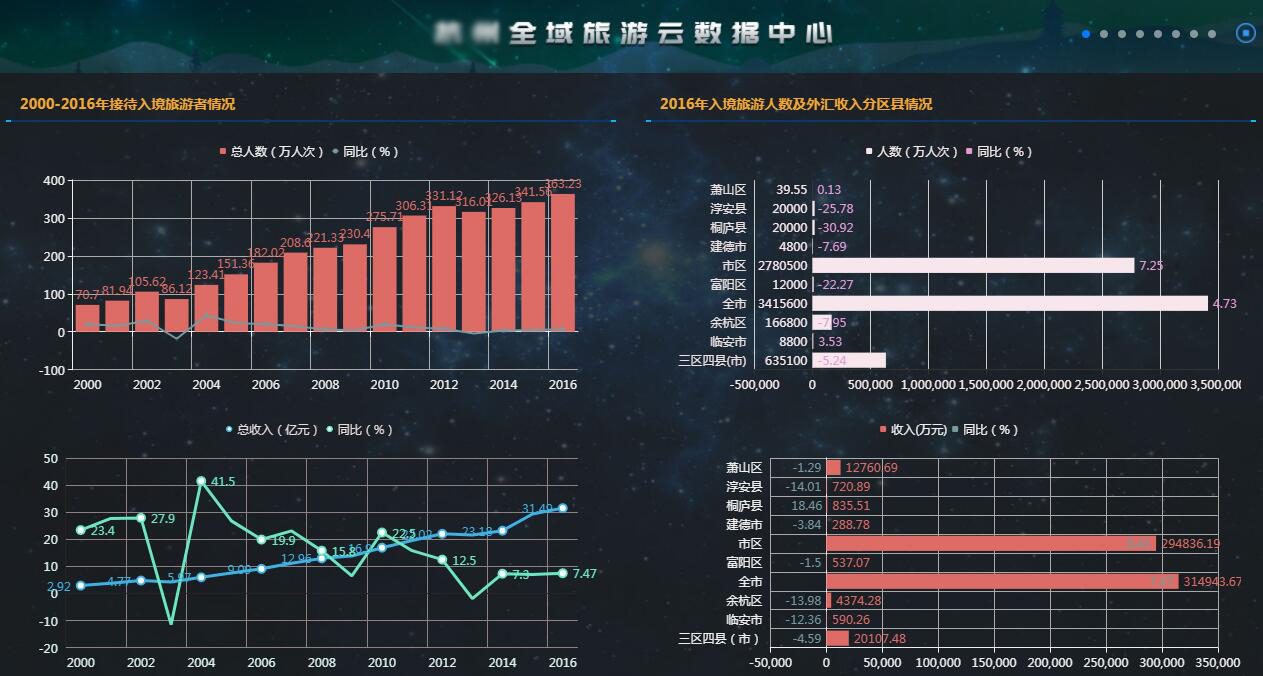
Task: Toggle 同比（%） legend in district income chart
Action: coord(986,430)
